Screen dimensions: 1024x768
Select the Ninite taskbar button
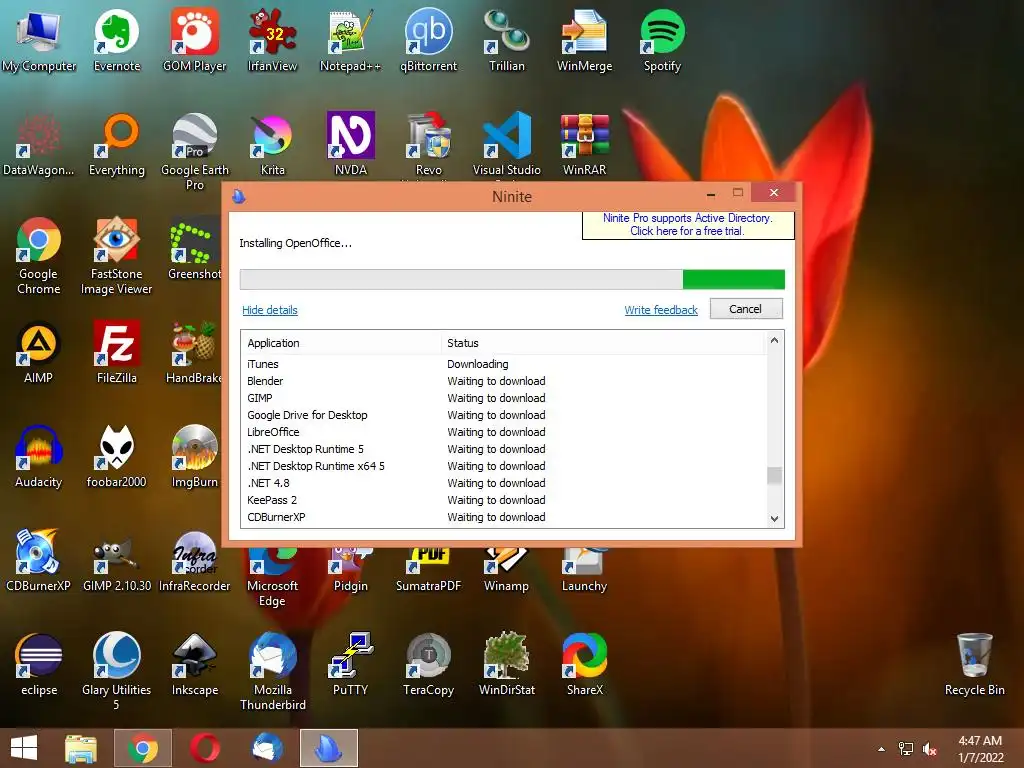(328, 748)
